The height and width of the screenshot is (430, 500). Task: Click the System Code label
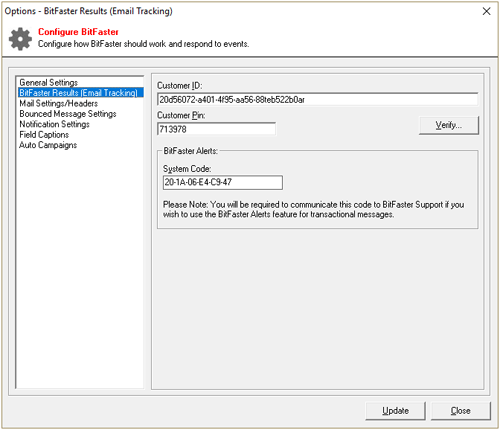click(x=187, y=169)
